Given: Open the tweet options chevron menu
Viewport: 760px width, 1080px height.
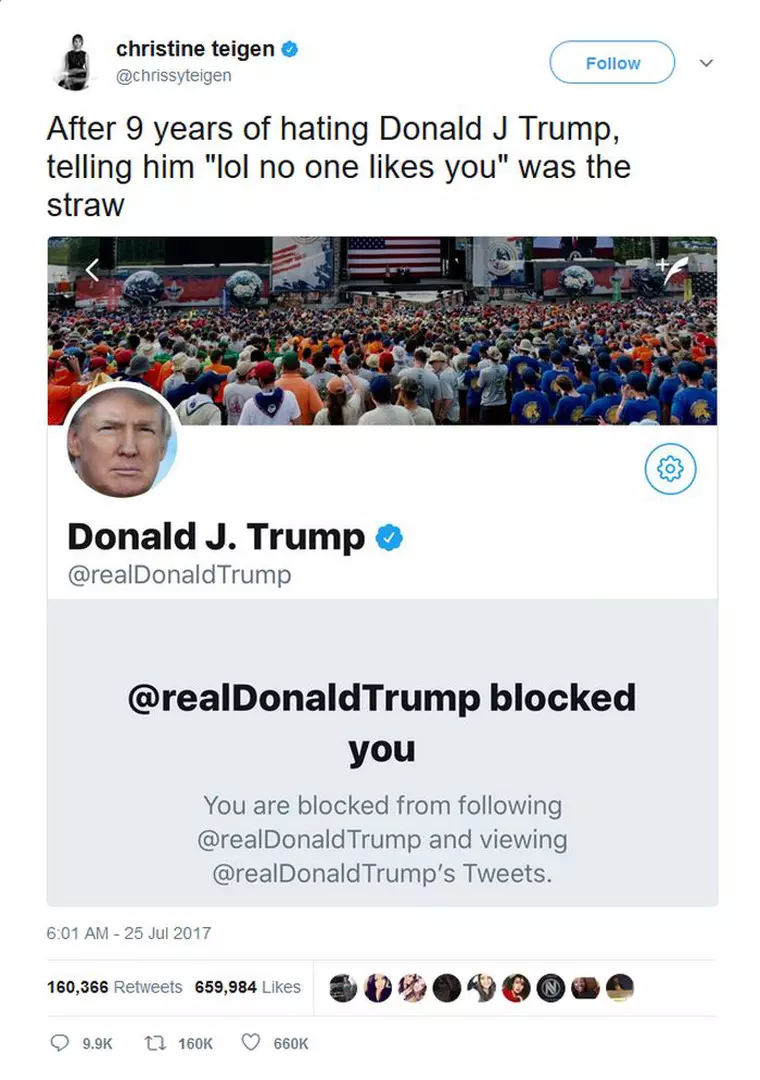Looking at the screenshot, I should click(706, 63).
